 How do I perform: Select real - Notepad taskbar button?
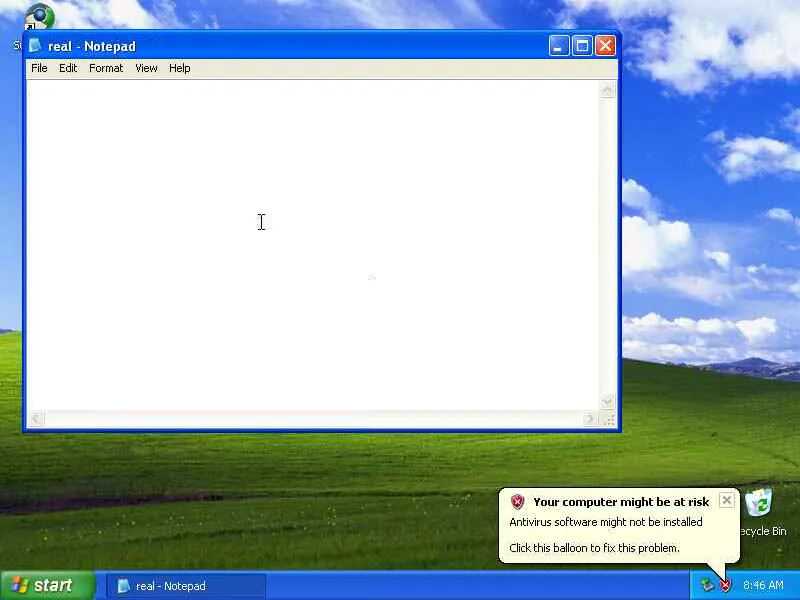click(186, 586)
